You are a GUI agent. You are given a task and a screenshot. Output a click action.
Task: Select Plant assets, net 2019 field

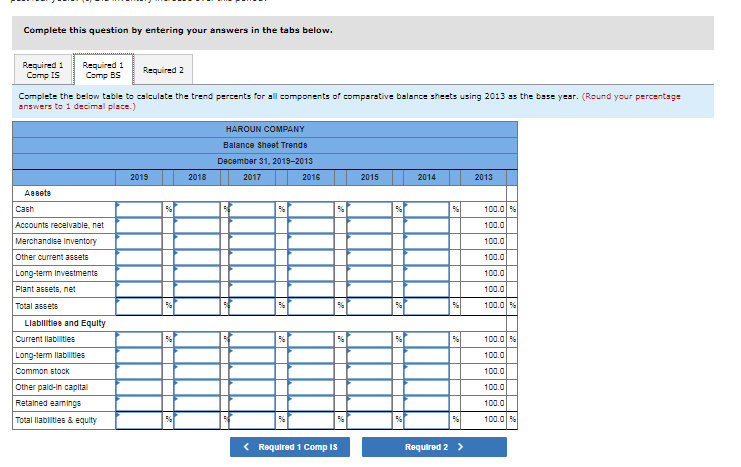tap(139, 290)
